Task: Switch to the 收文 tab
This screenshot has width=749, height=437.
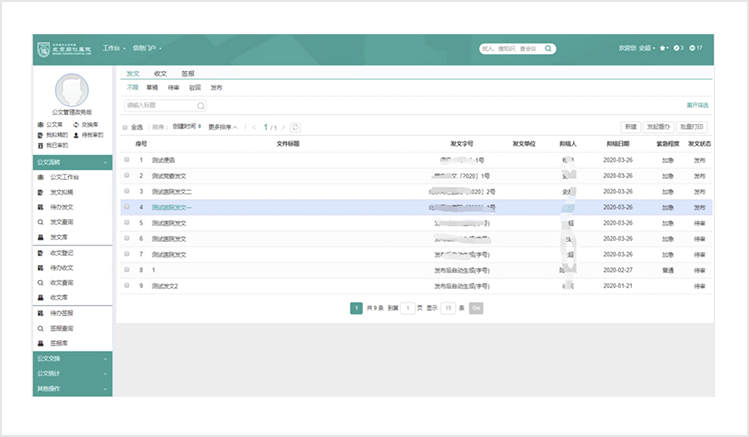Action: (160, 74)
